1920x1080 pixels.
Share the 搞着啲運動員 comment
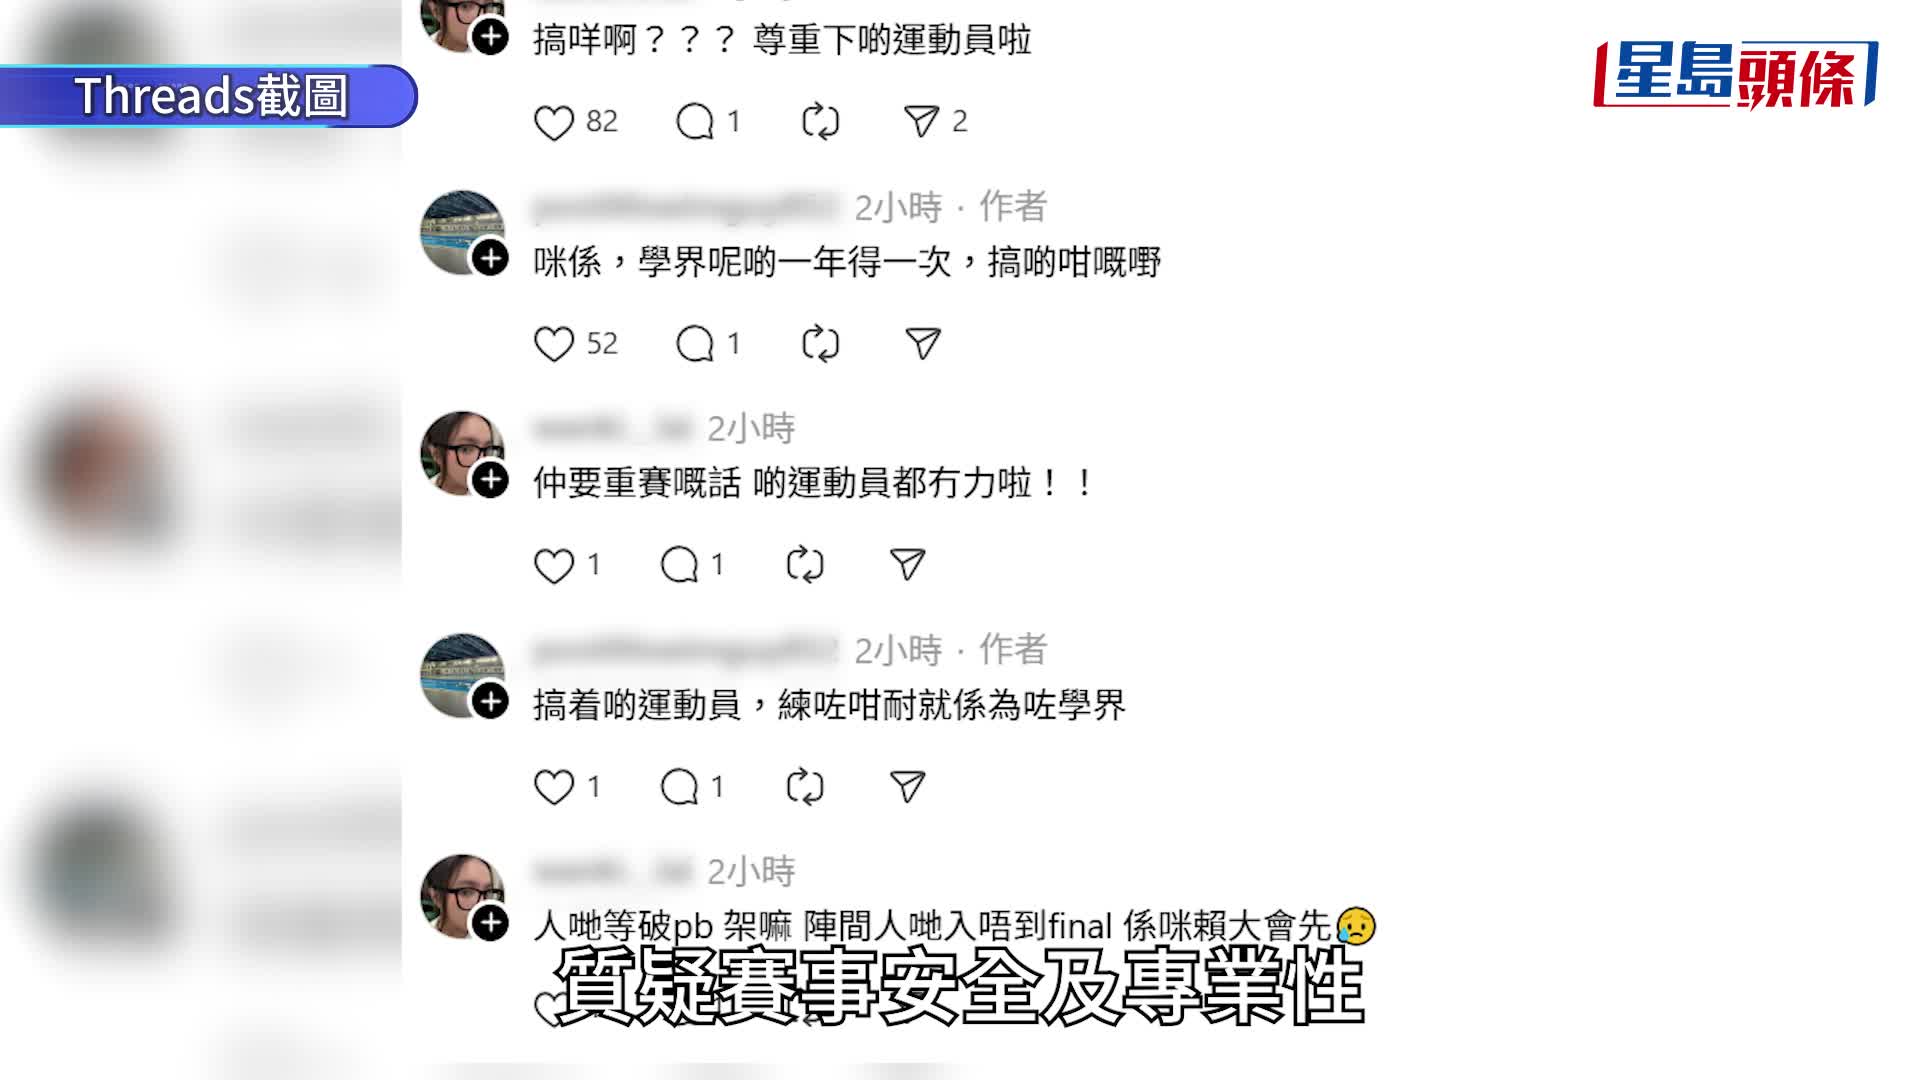[x=907, y=787]
